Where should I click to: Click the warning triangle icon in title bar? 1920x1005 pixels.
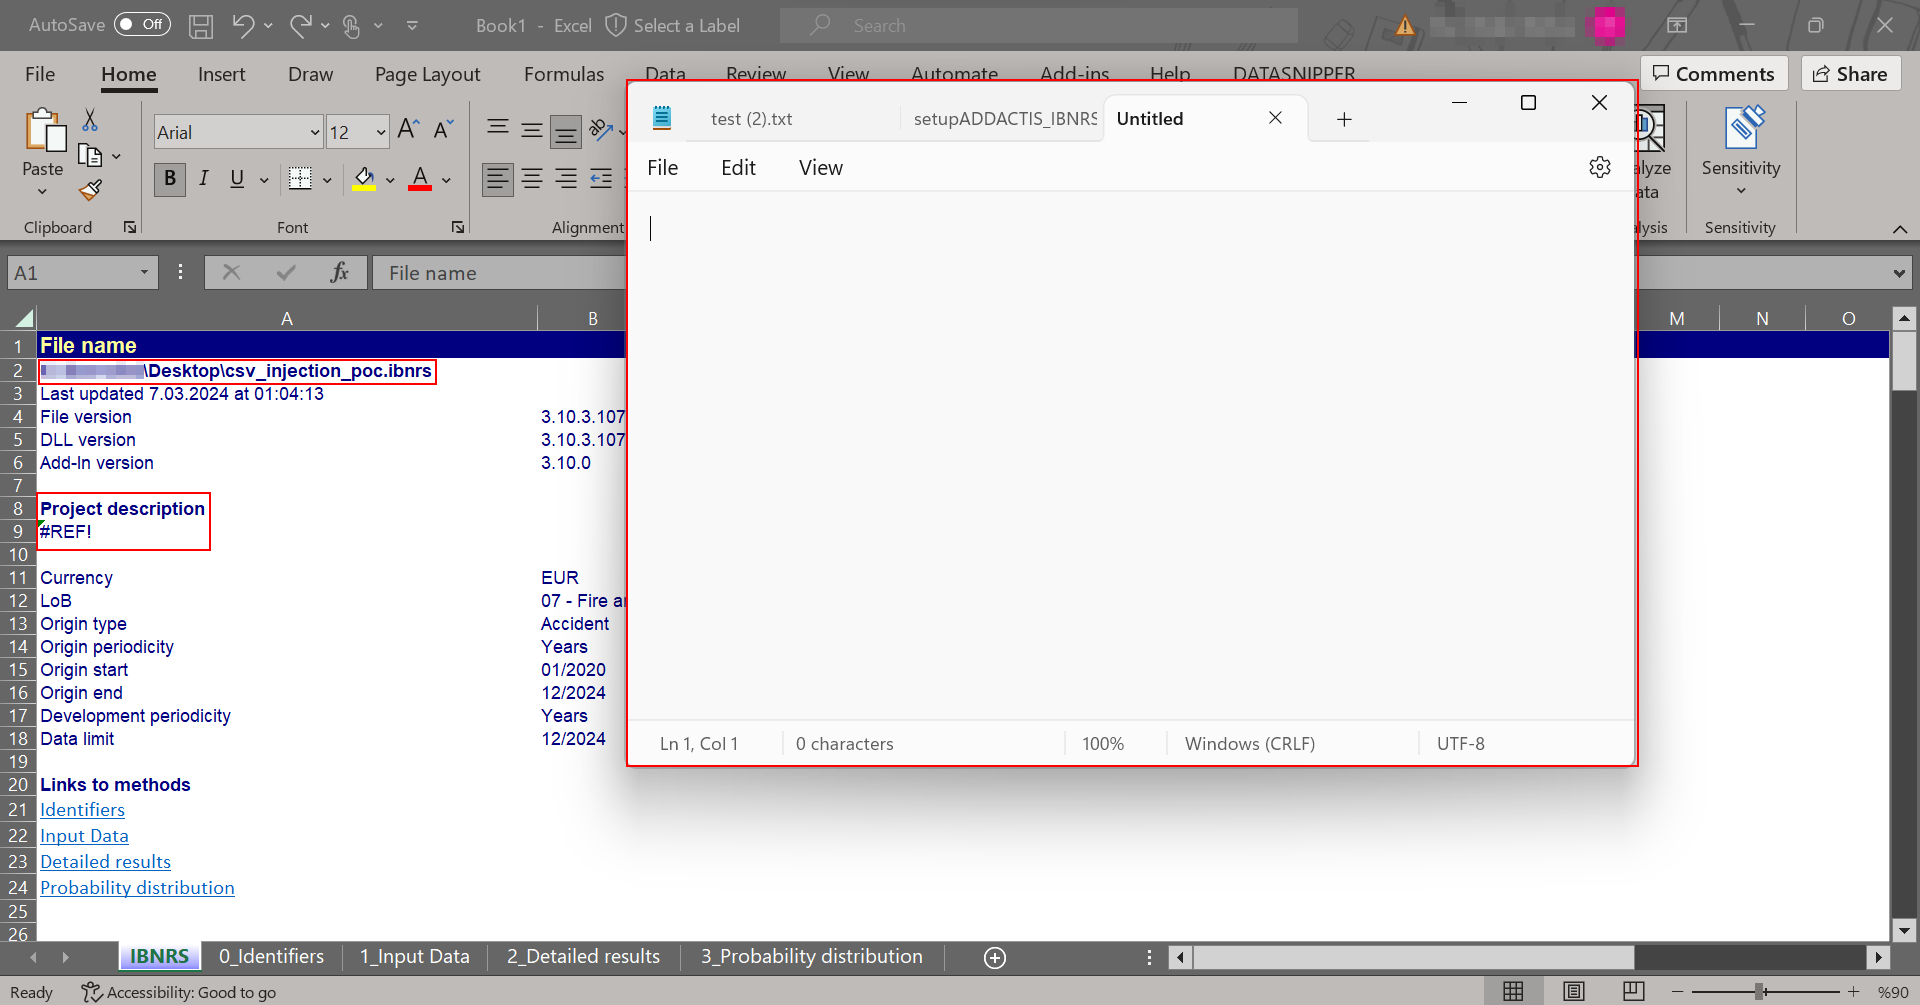pyautogui.click(x=1405, y=26)
